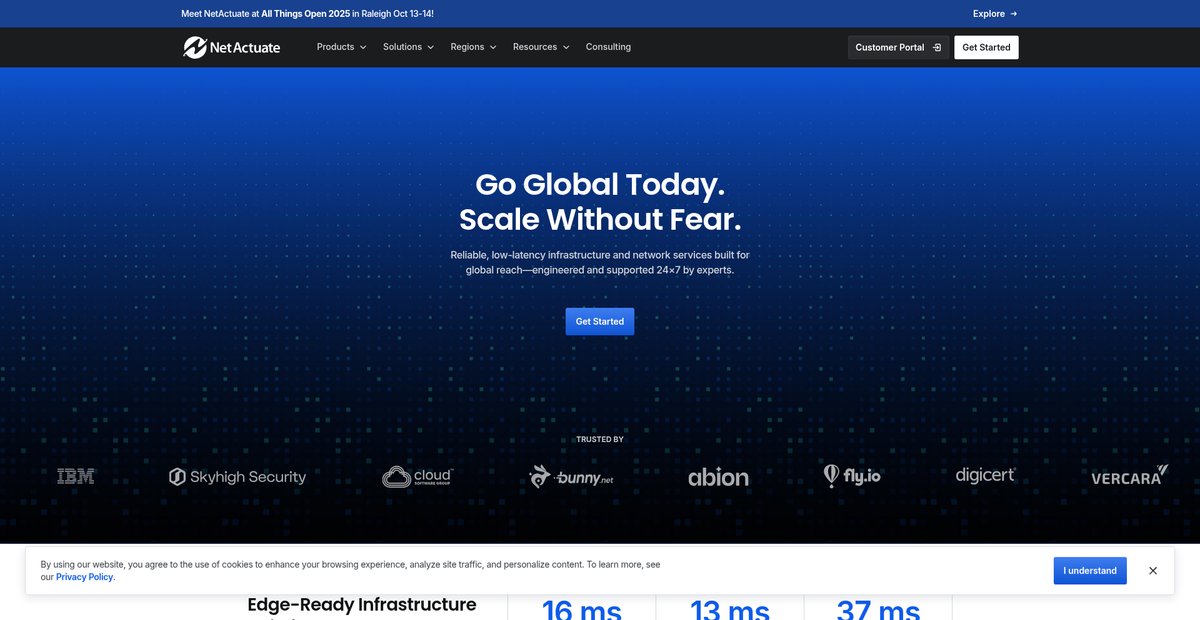This screenshot has width=1200, height=620.
Task: Click the Skyhigh Security logo
Action: click(x=237, y=477)
